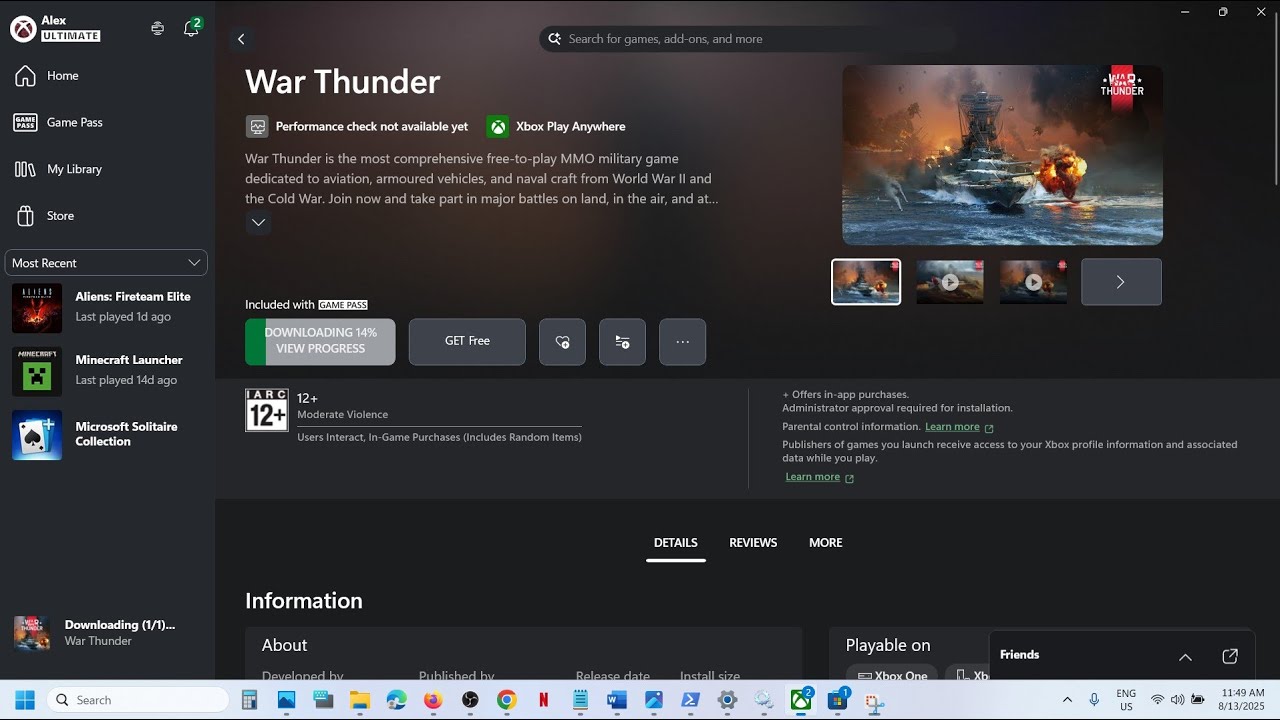Screen dimensions: 1280x720
Task: Switch to the DETAILS tab
Action: pyautogui.click(x=676, y=543)
